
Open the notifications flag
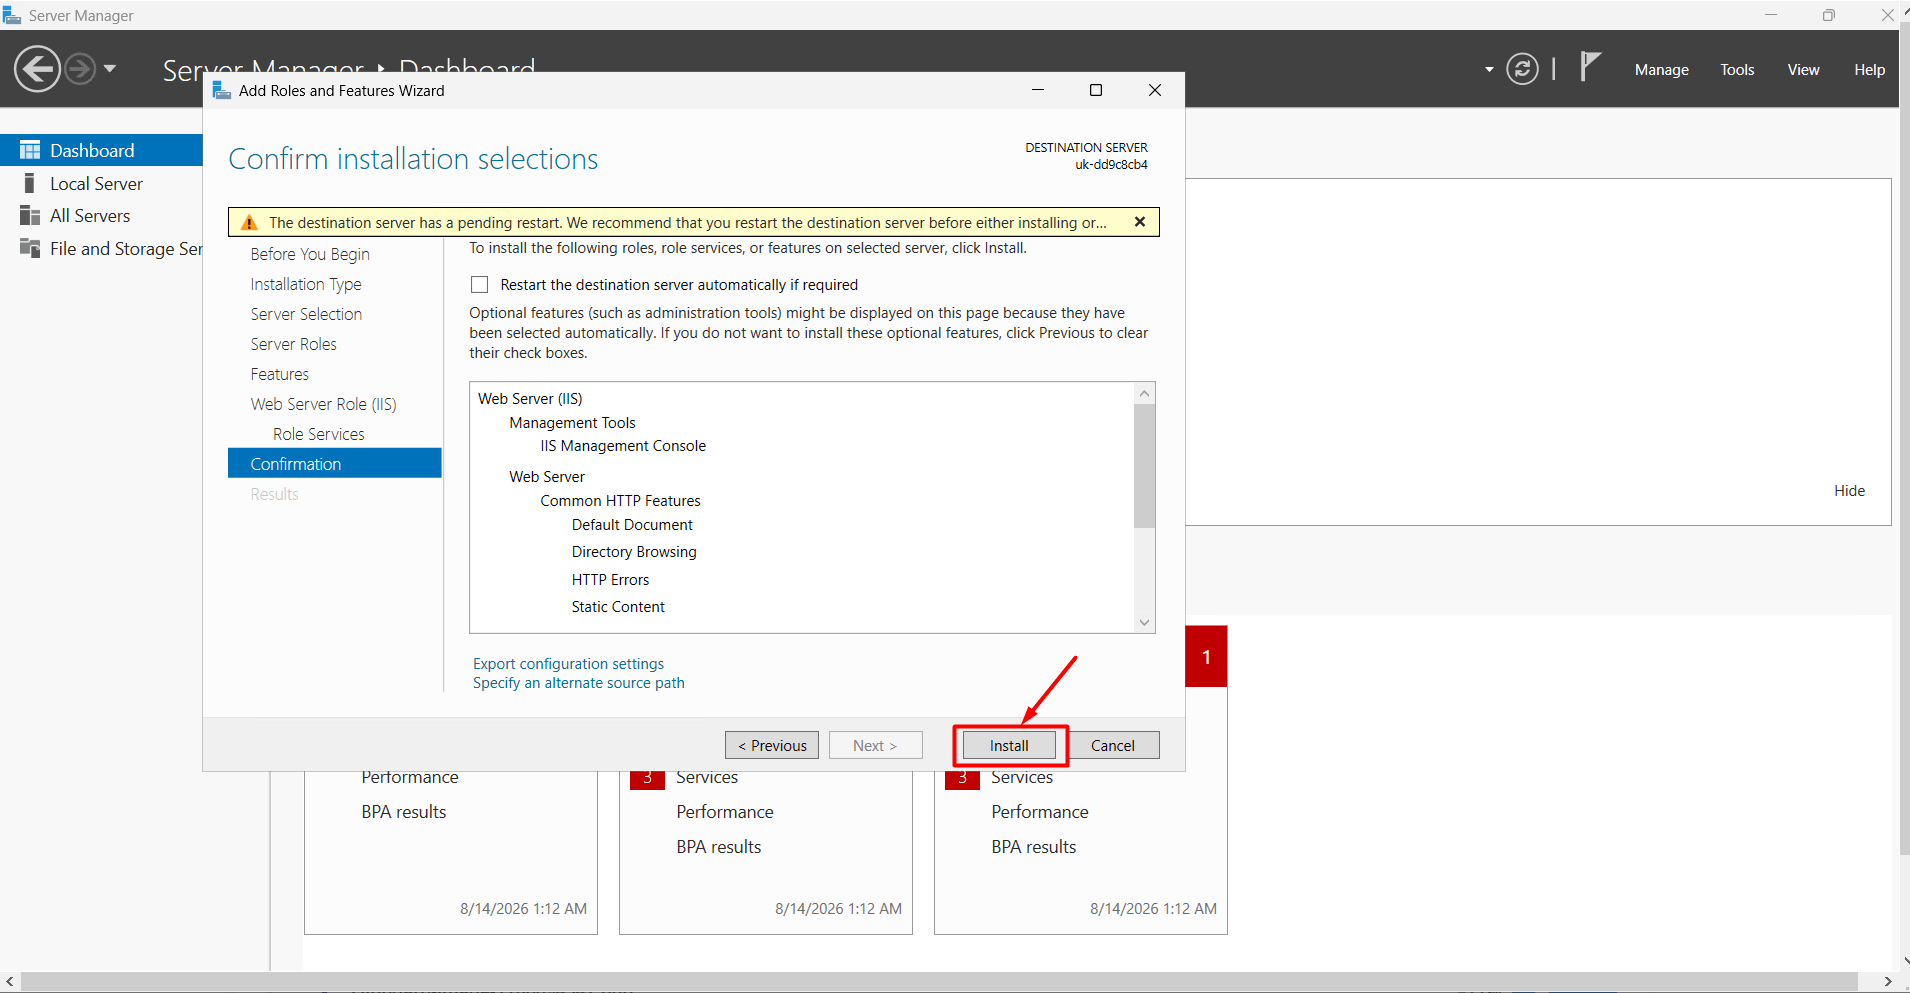[x=1590, y=67]
